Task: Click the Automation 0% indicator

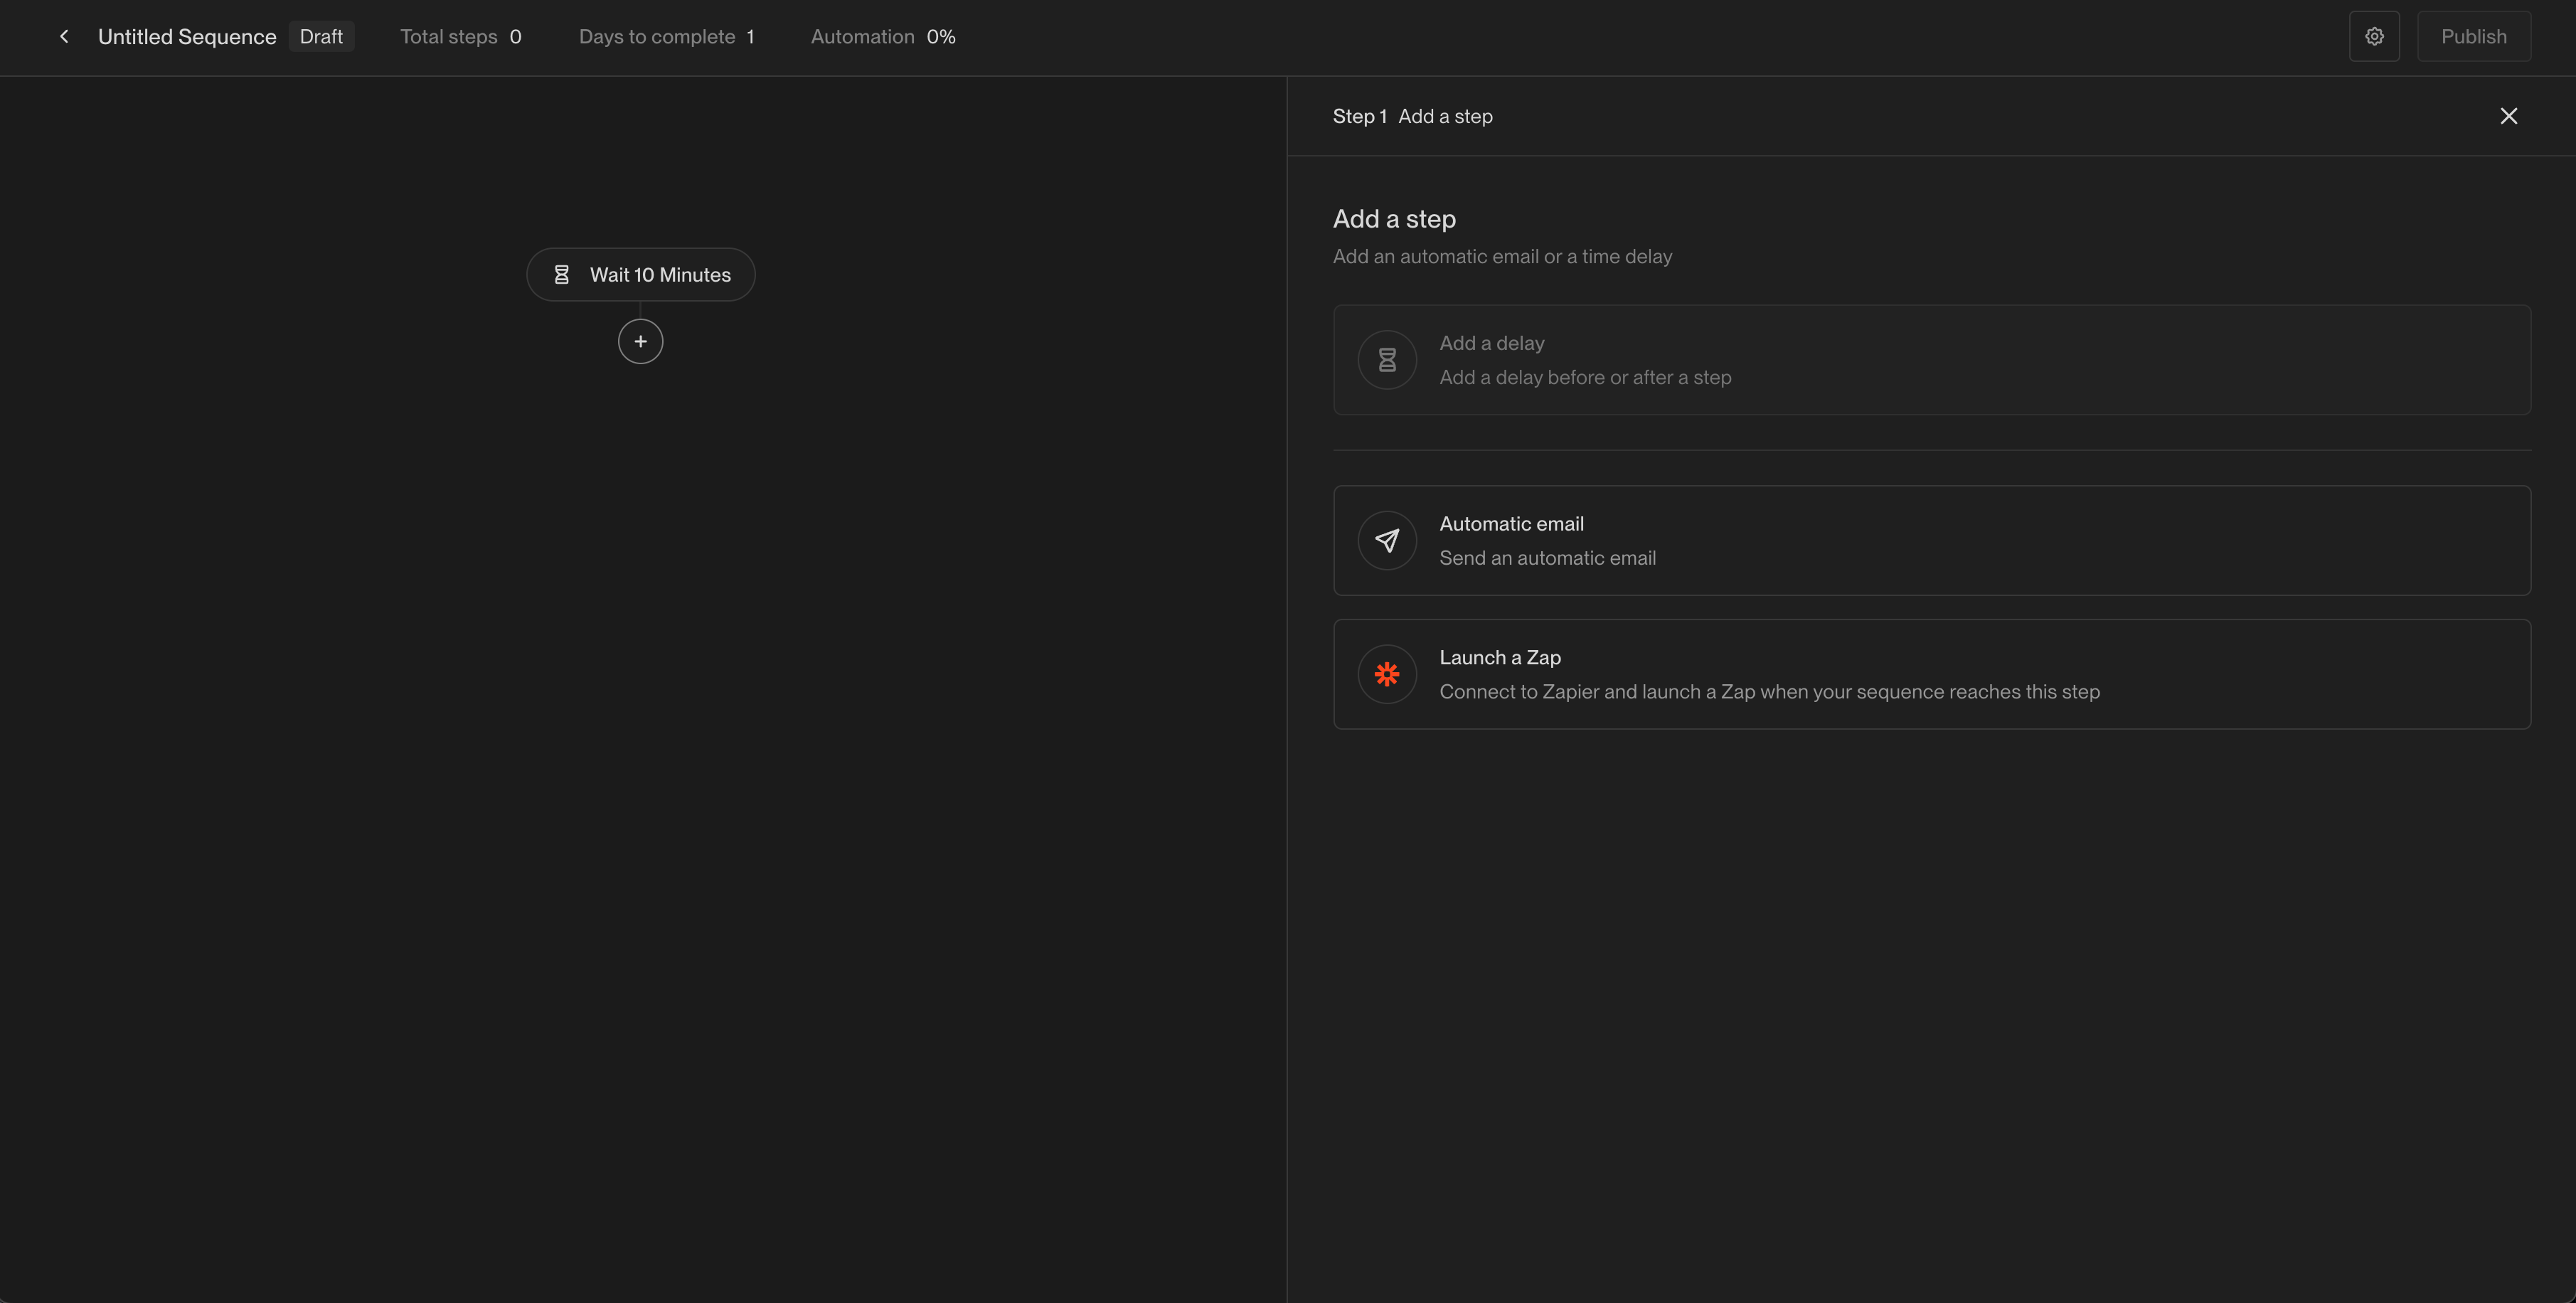Action: pos(882,36)
